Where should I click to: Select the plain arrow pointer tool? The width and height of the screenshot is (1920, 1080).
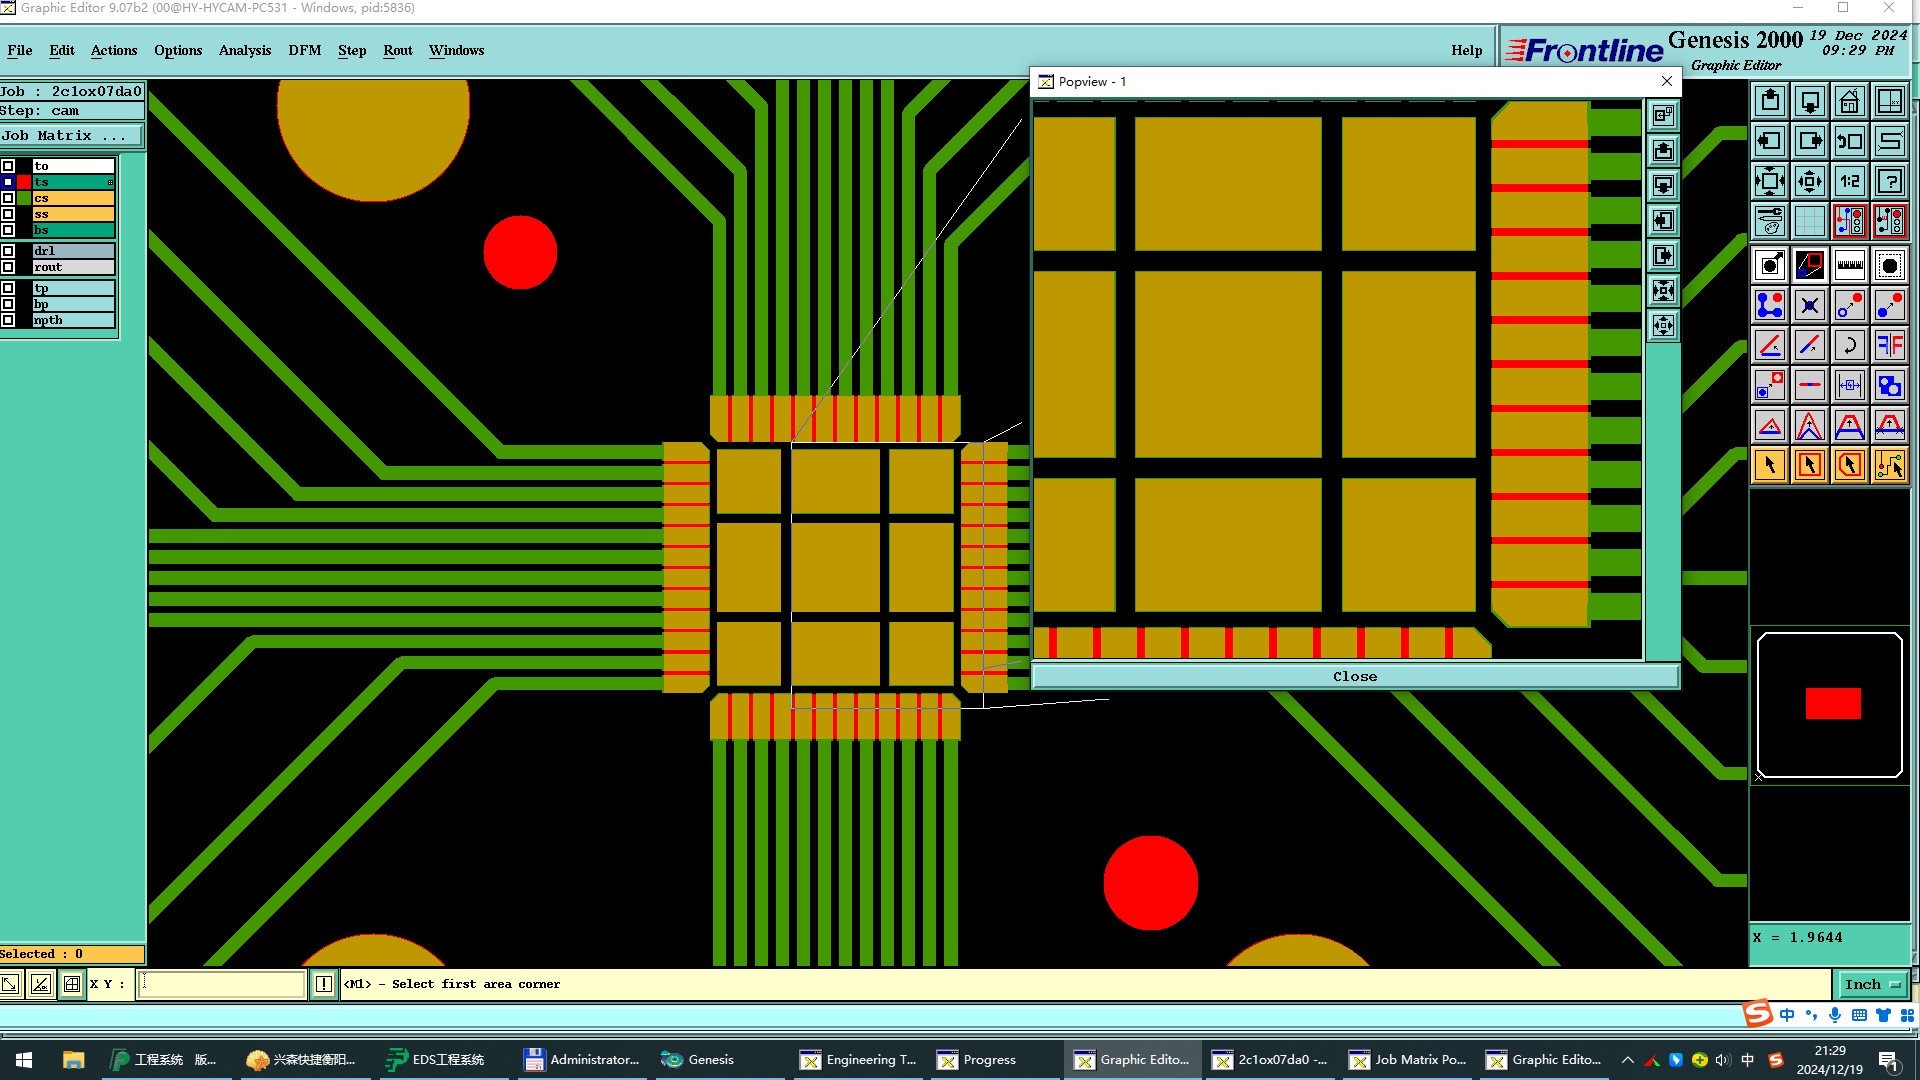pos(1769,465)
